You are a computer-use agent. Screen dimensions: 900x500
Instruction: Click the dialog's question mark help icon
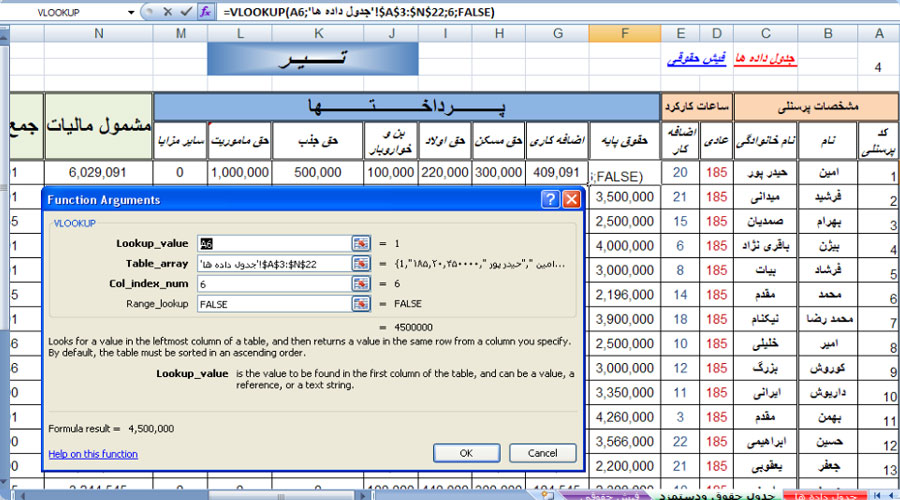[550, 199]
